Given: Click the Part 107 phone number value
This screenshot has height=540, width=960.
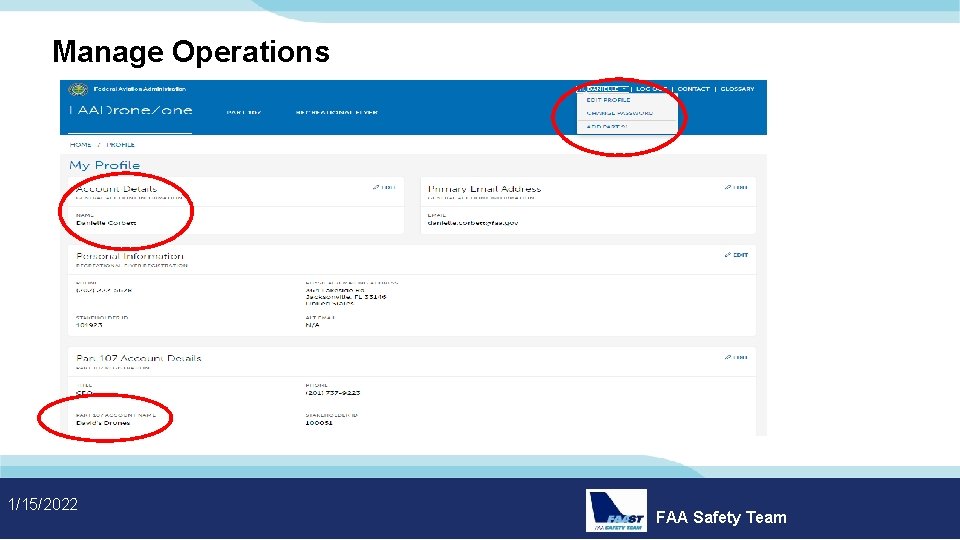Looking at the screenshot, I should point(332,393).
